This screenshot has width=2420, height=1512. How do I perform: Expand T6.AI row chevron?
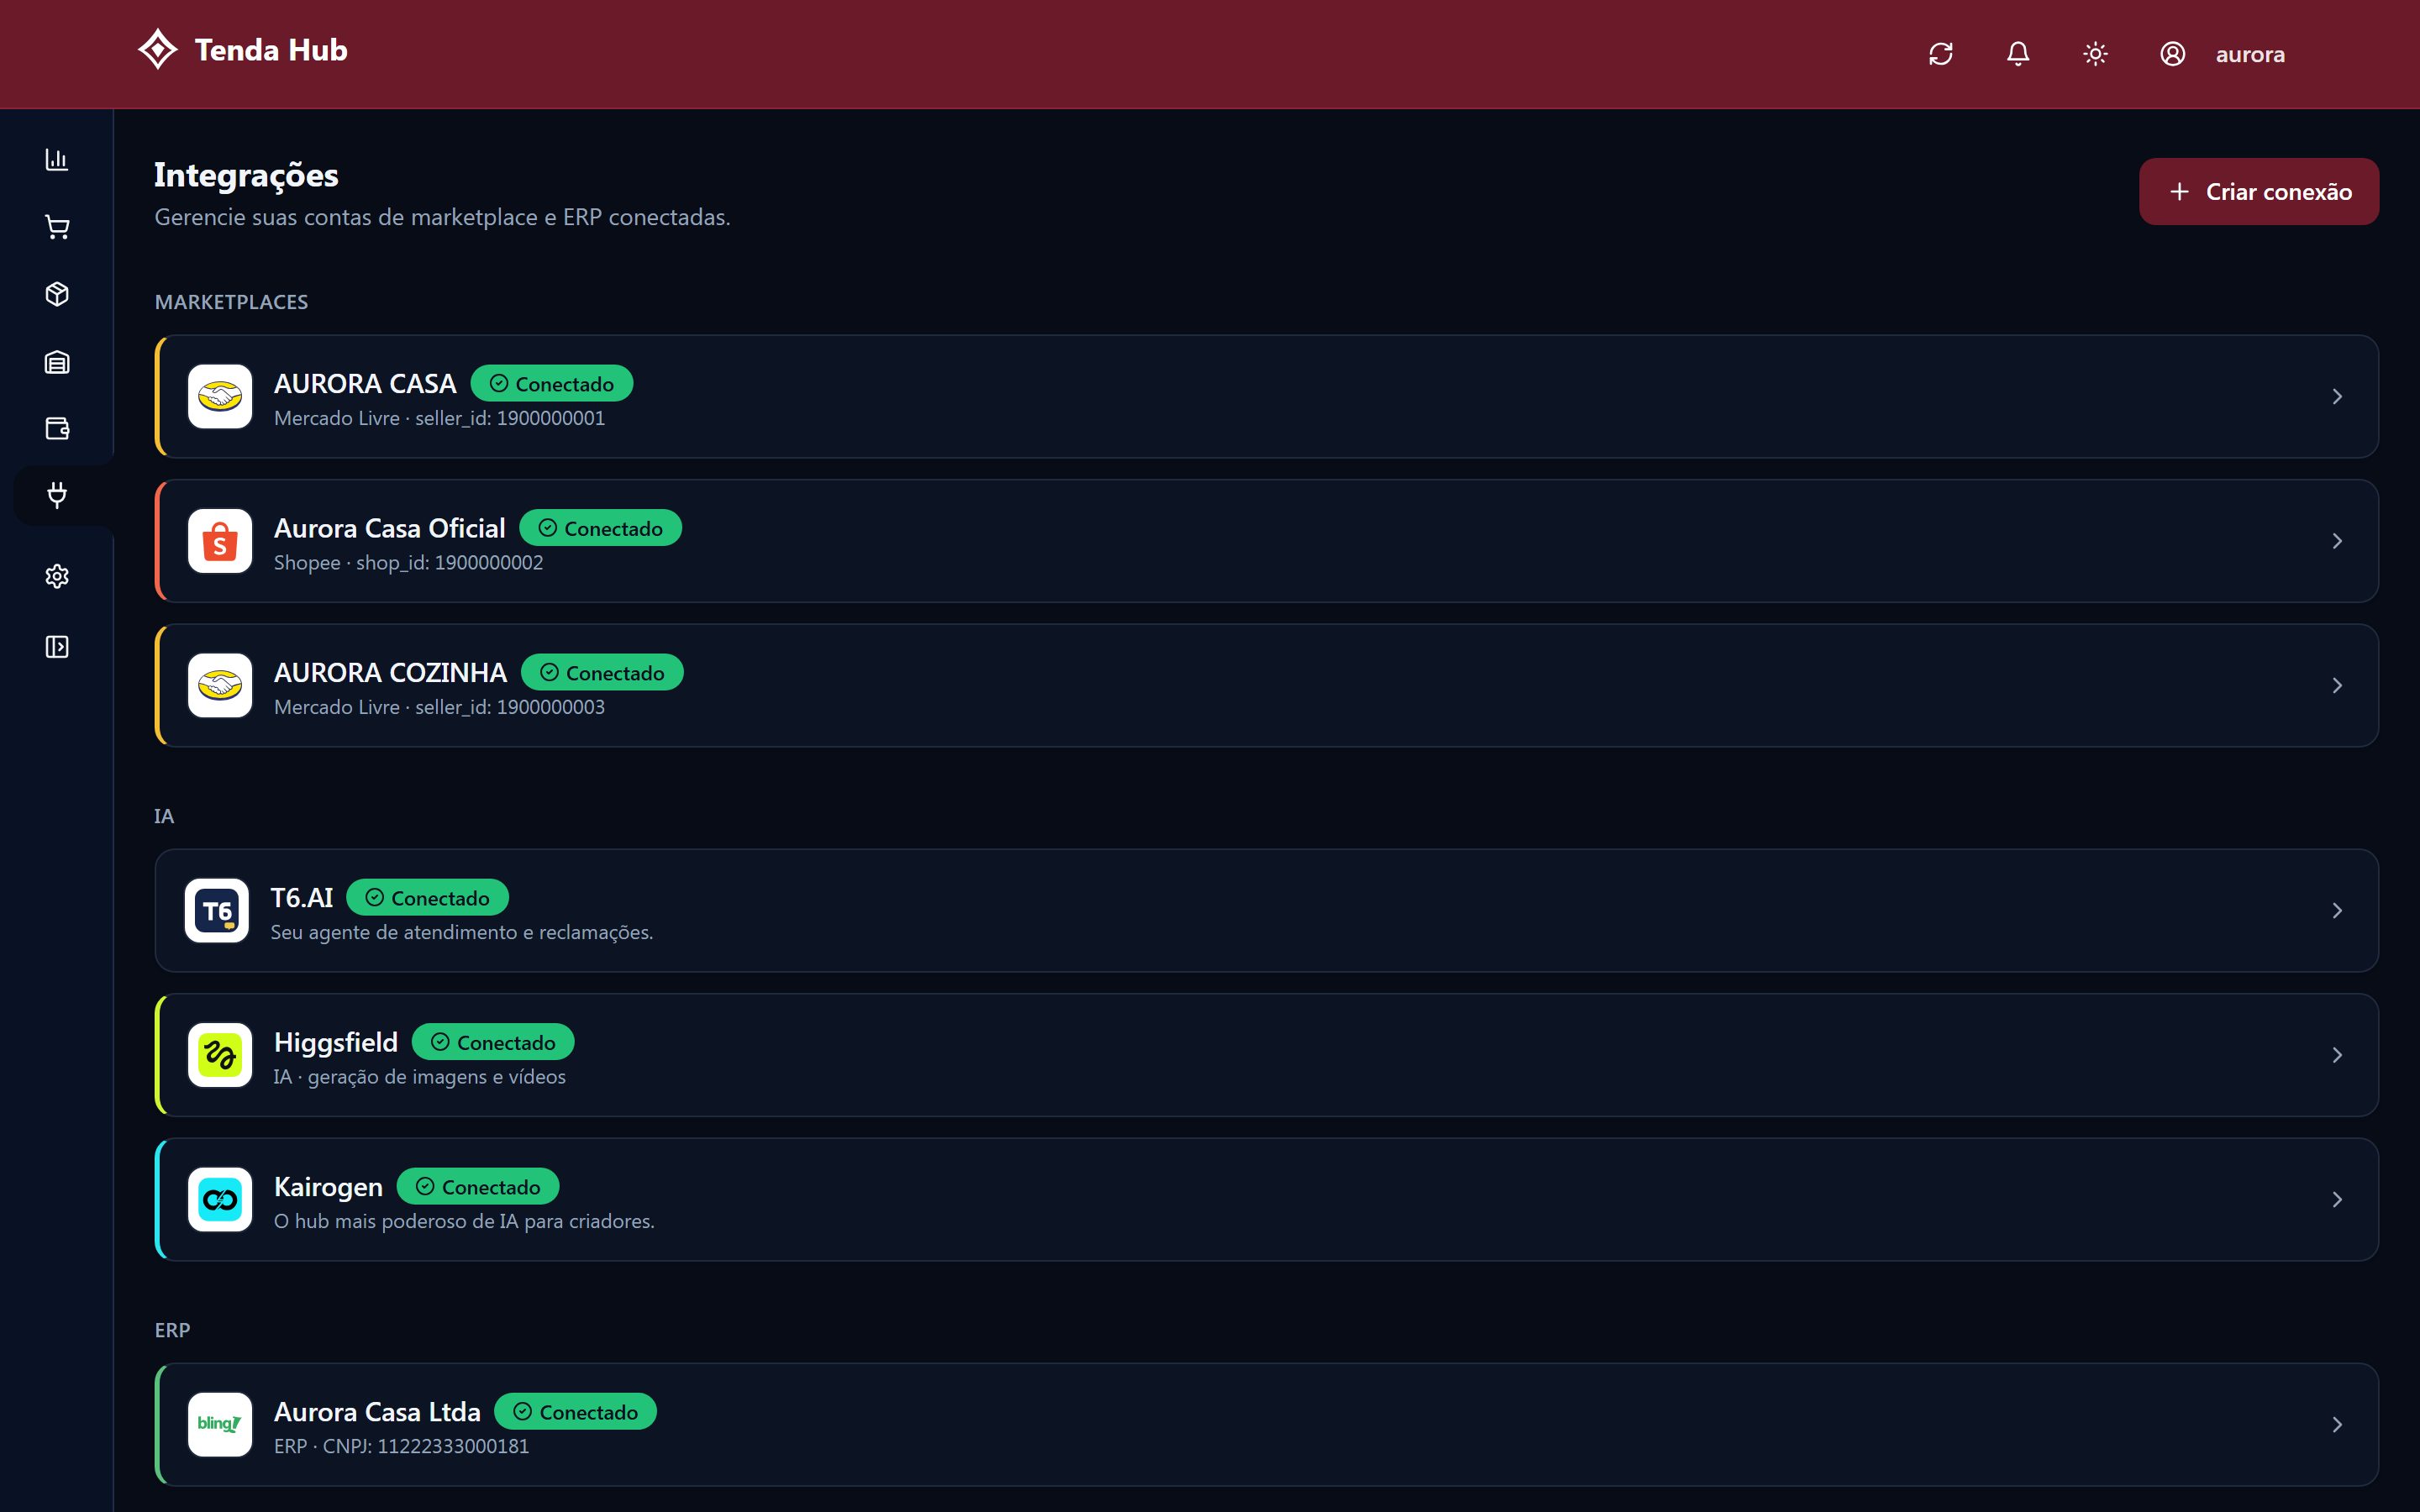pyautogui.click(x=2337, y=911)
